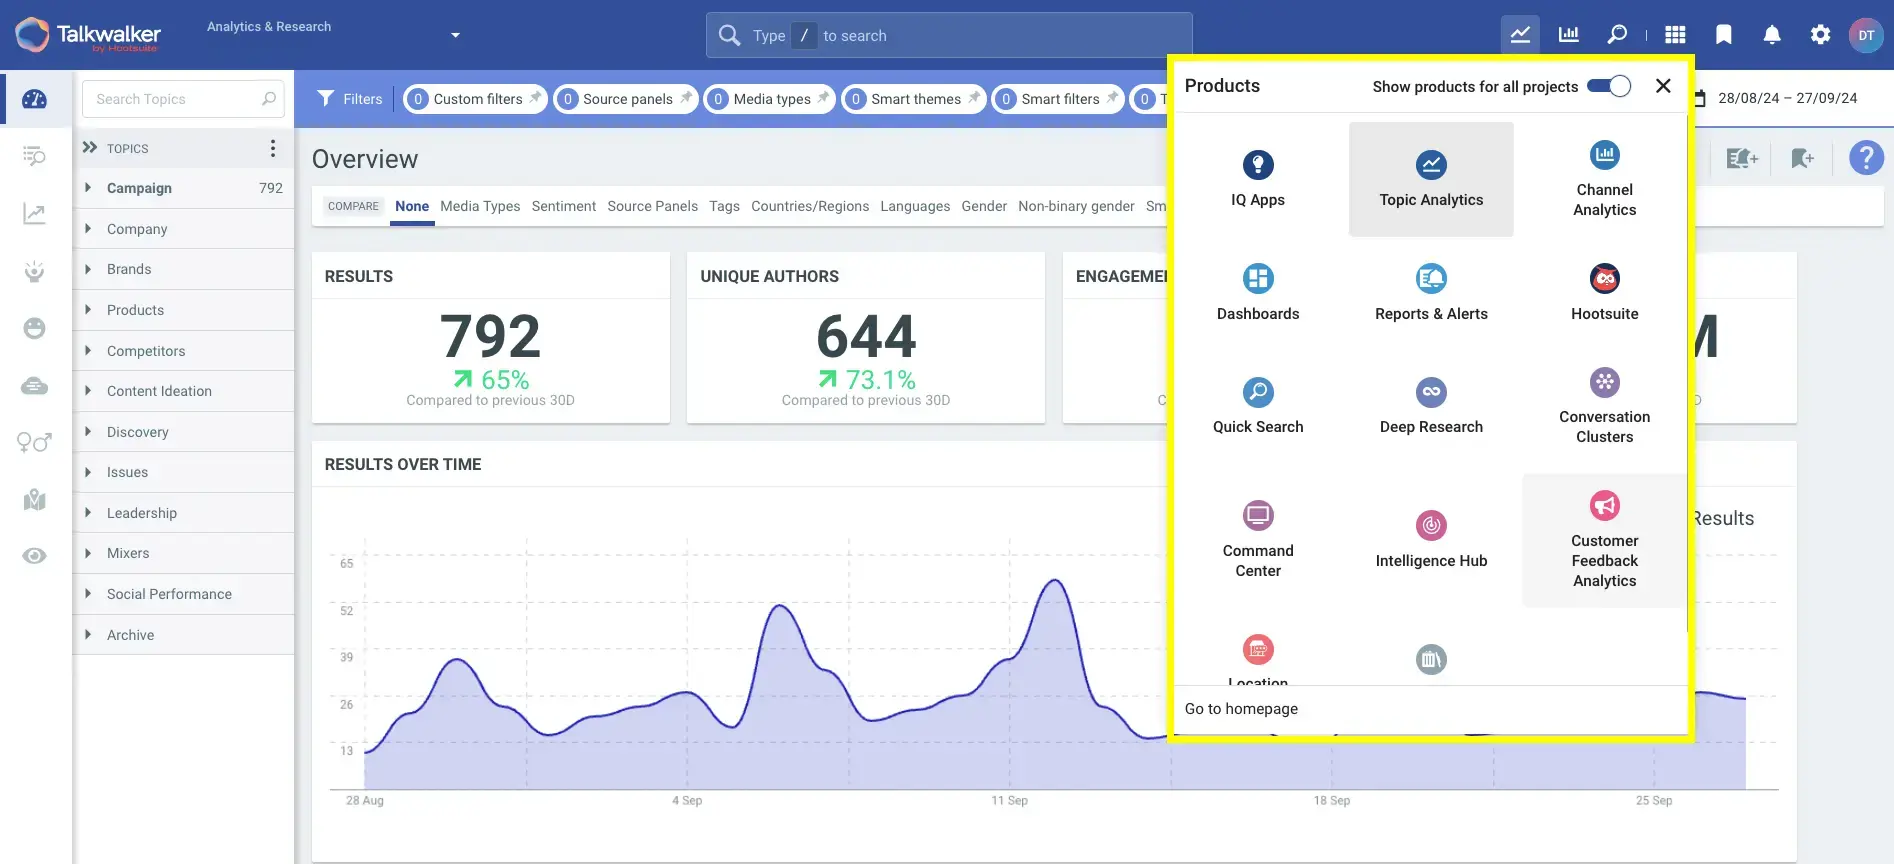Switch to the Sentiment compare tab
Image resolution: width=1894 pixels, height=864 pixels.
pos(563,206)
